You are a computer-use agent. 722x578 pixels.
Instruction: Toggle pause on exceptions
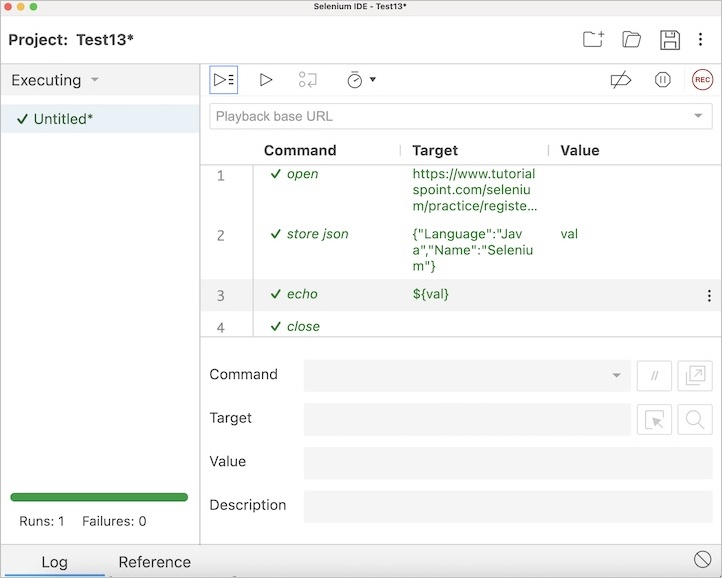point(662,80)
